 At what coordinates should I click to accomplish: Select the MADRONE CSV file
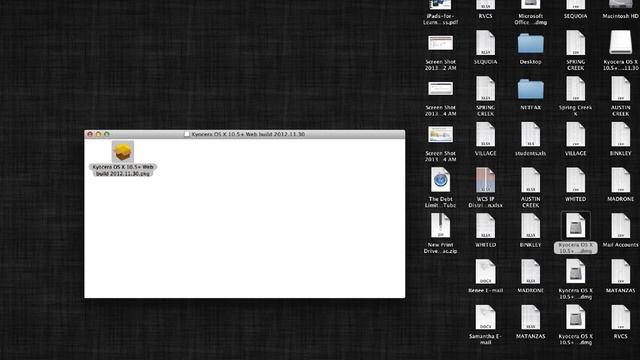coord(621,180)
